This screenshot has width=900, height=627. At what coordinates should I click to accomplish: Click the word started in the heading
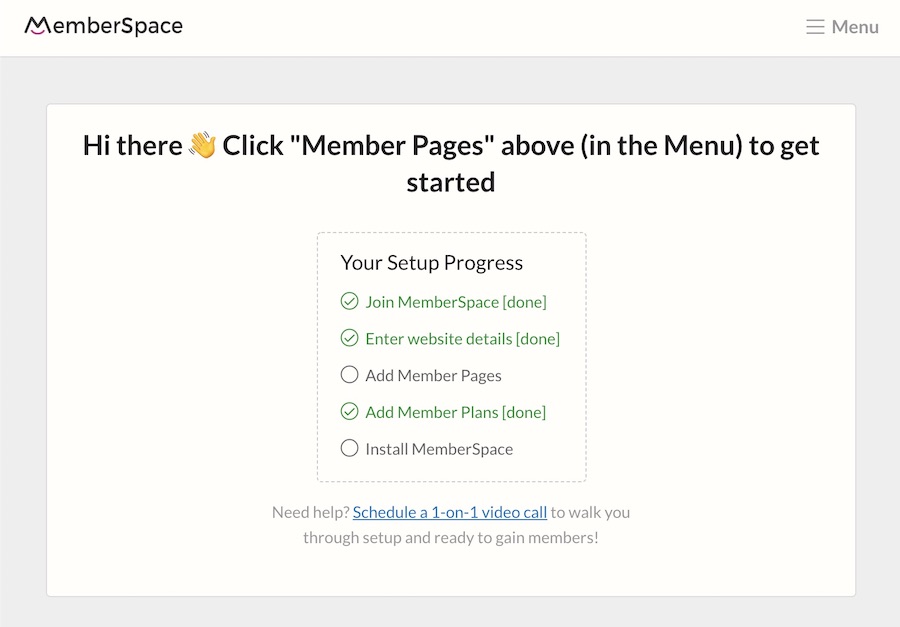pyautogui.click(x=451, y=182)
